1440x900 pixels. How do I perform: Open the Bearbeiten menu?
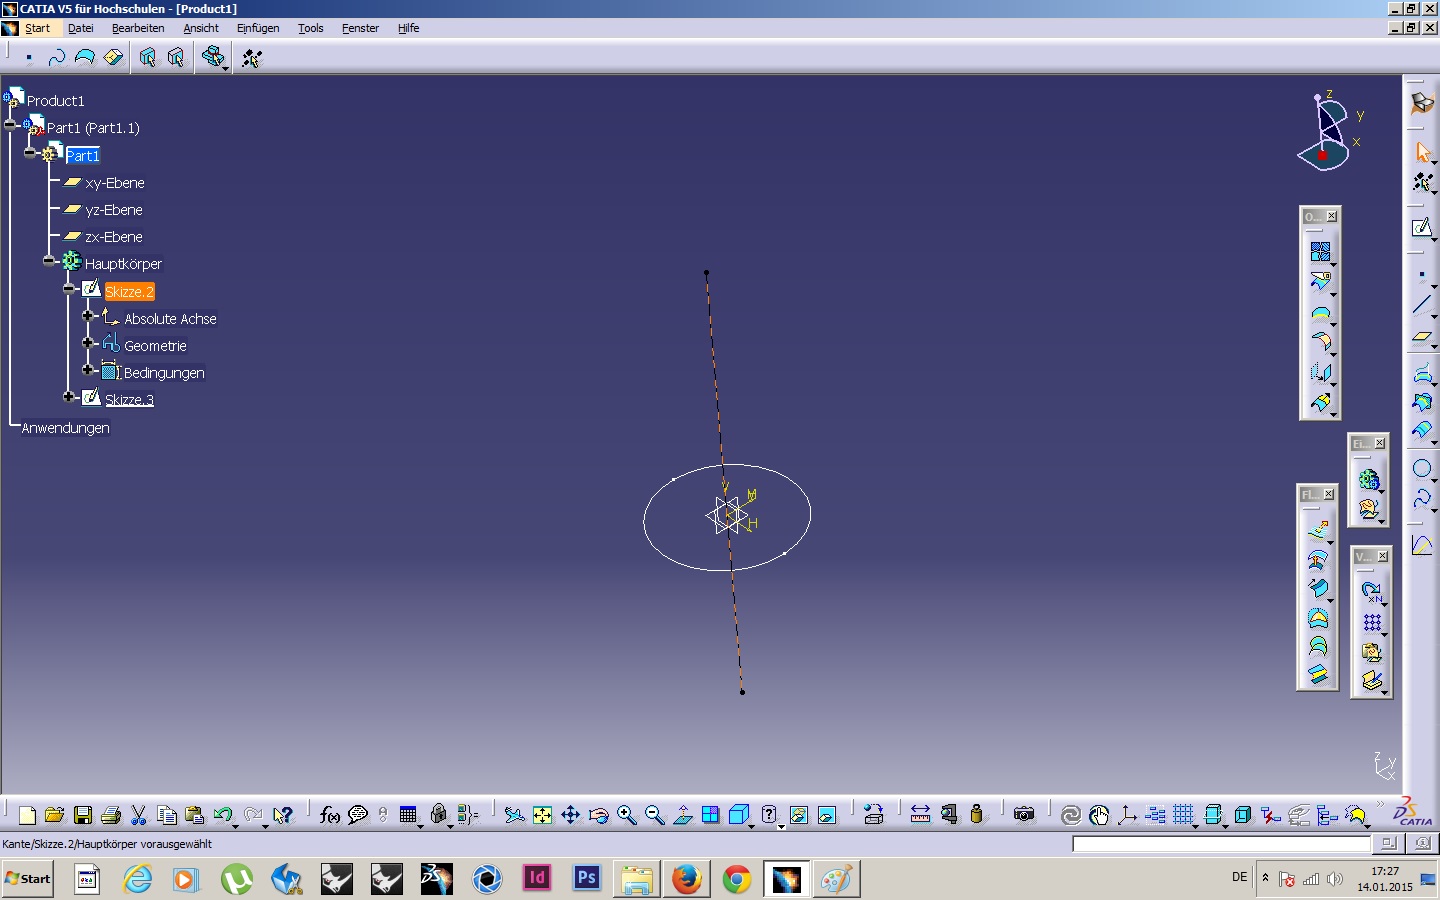[x=138, y=28]
